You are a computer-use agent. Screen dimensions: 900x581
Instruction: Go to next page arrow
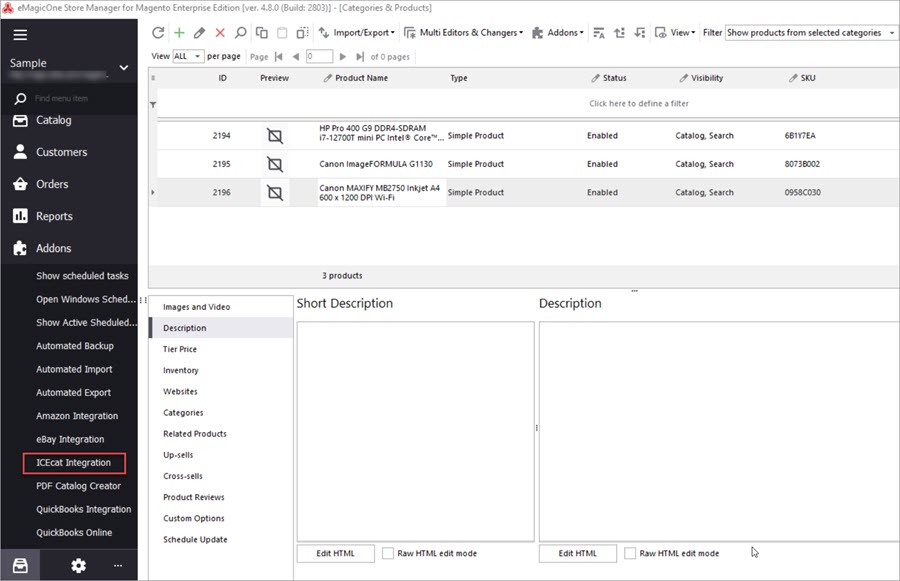coord(343,56)
